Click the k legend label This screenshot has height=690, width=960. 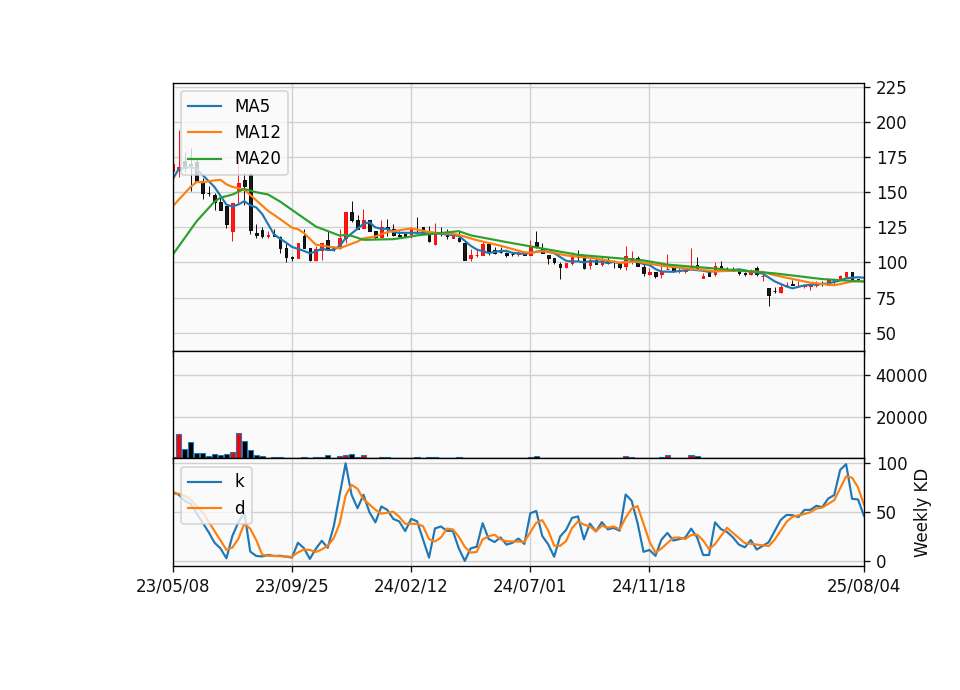pos(239,481)
